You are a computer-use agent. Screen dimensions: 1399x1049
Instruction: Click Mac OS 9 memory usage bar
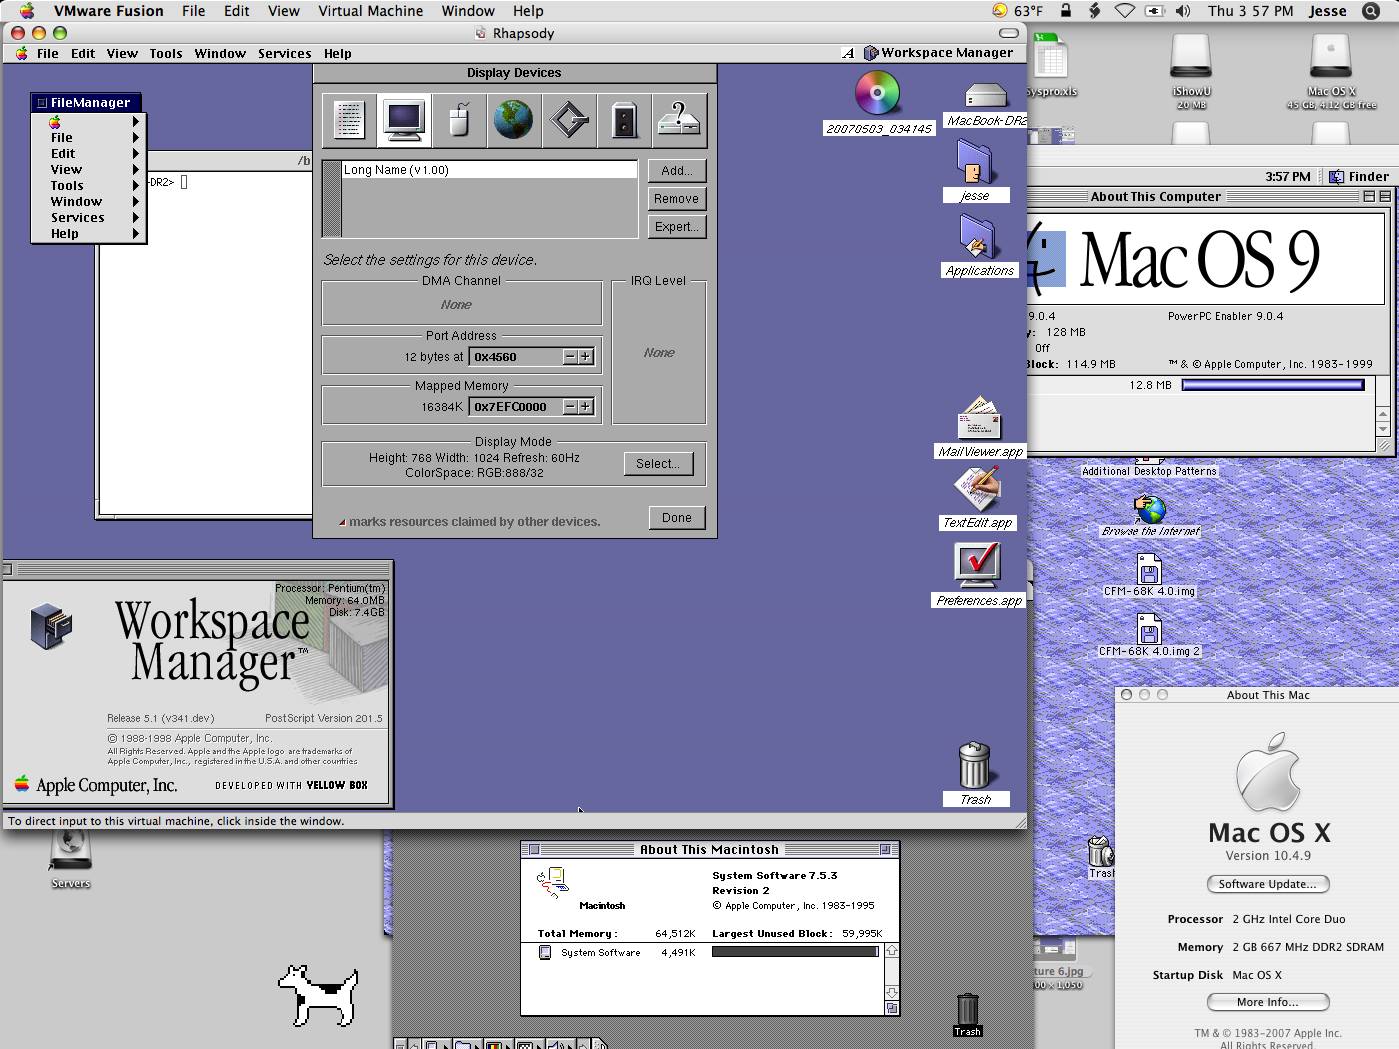(1273, 385)
